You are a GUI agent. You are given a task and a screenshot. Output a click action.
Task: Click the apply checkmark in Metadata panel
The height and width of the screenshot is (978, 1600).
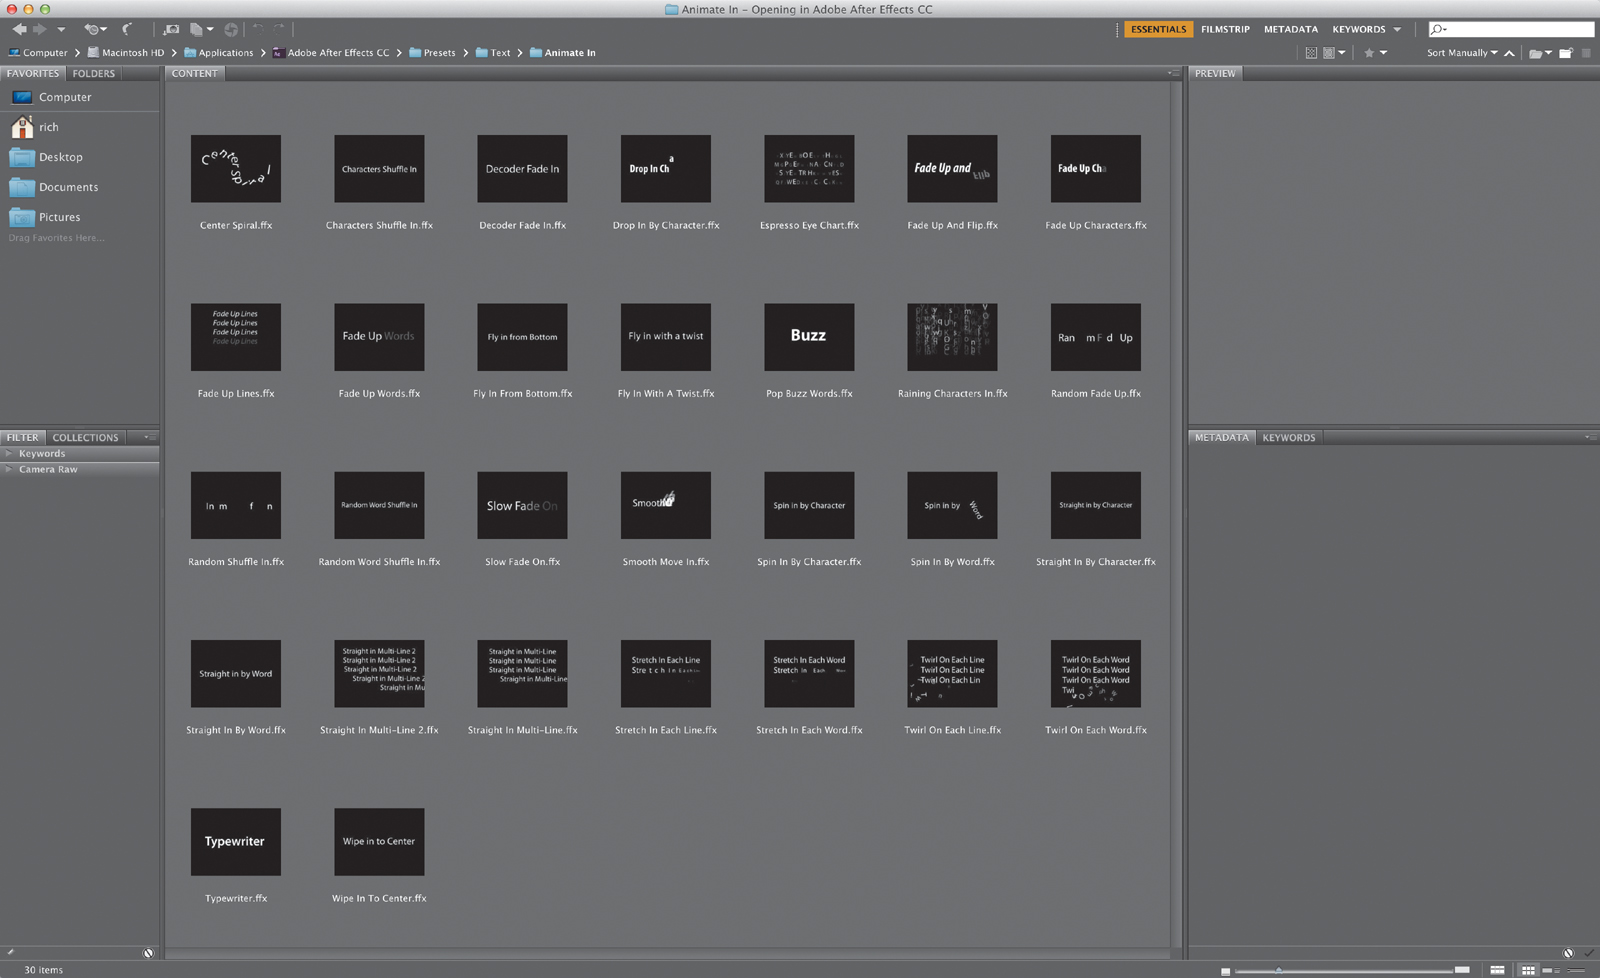pos(1589,953)
